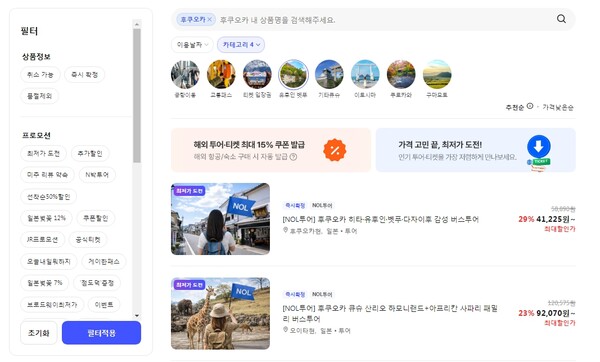Toggle the 이벤트 filter chip
The image size is (600, 362).
(x=104, y=305)
